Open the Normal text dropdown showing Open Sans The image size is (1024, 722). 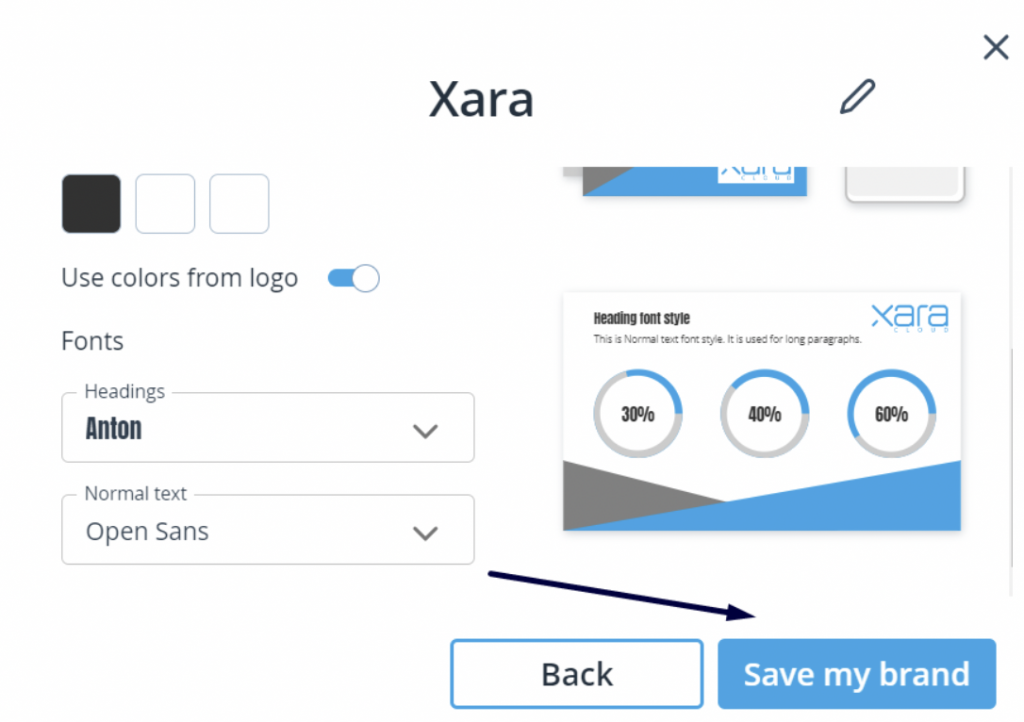pos(268,529)
